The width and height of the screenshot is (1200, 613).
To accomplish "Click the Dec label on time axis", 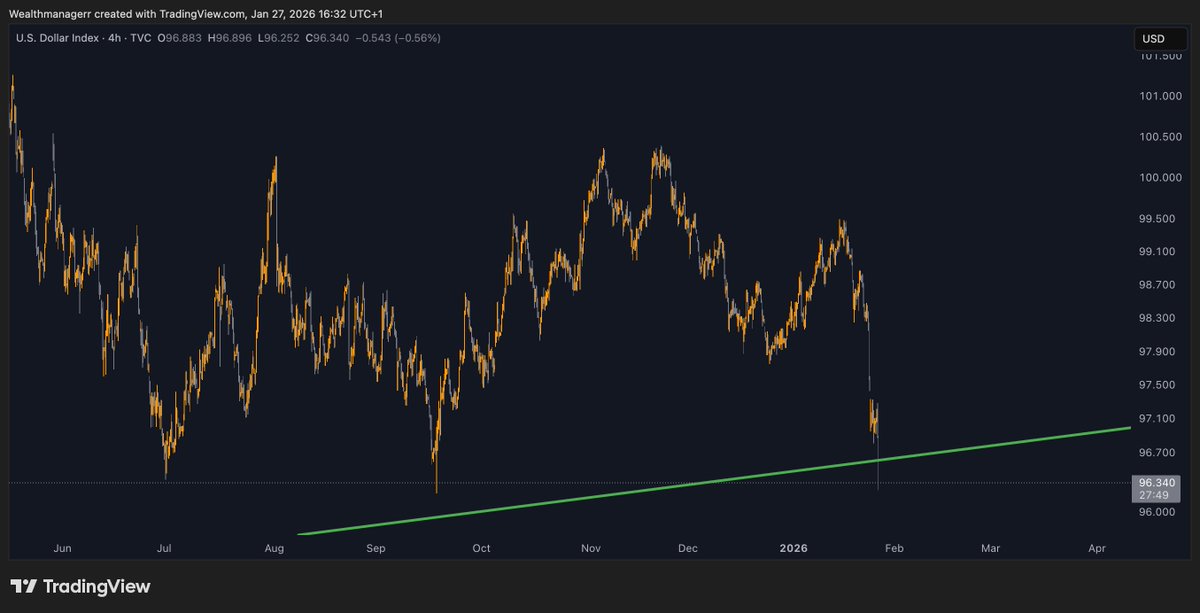I will coord(686,548).
